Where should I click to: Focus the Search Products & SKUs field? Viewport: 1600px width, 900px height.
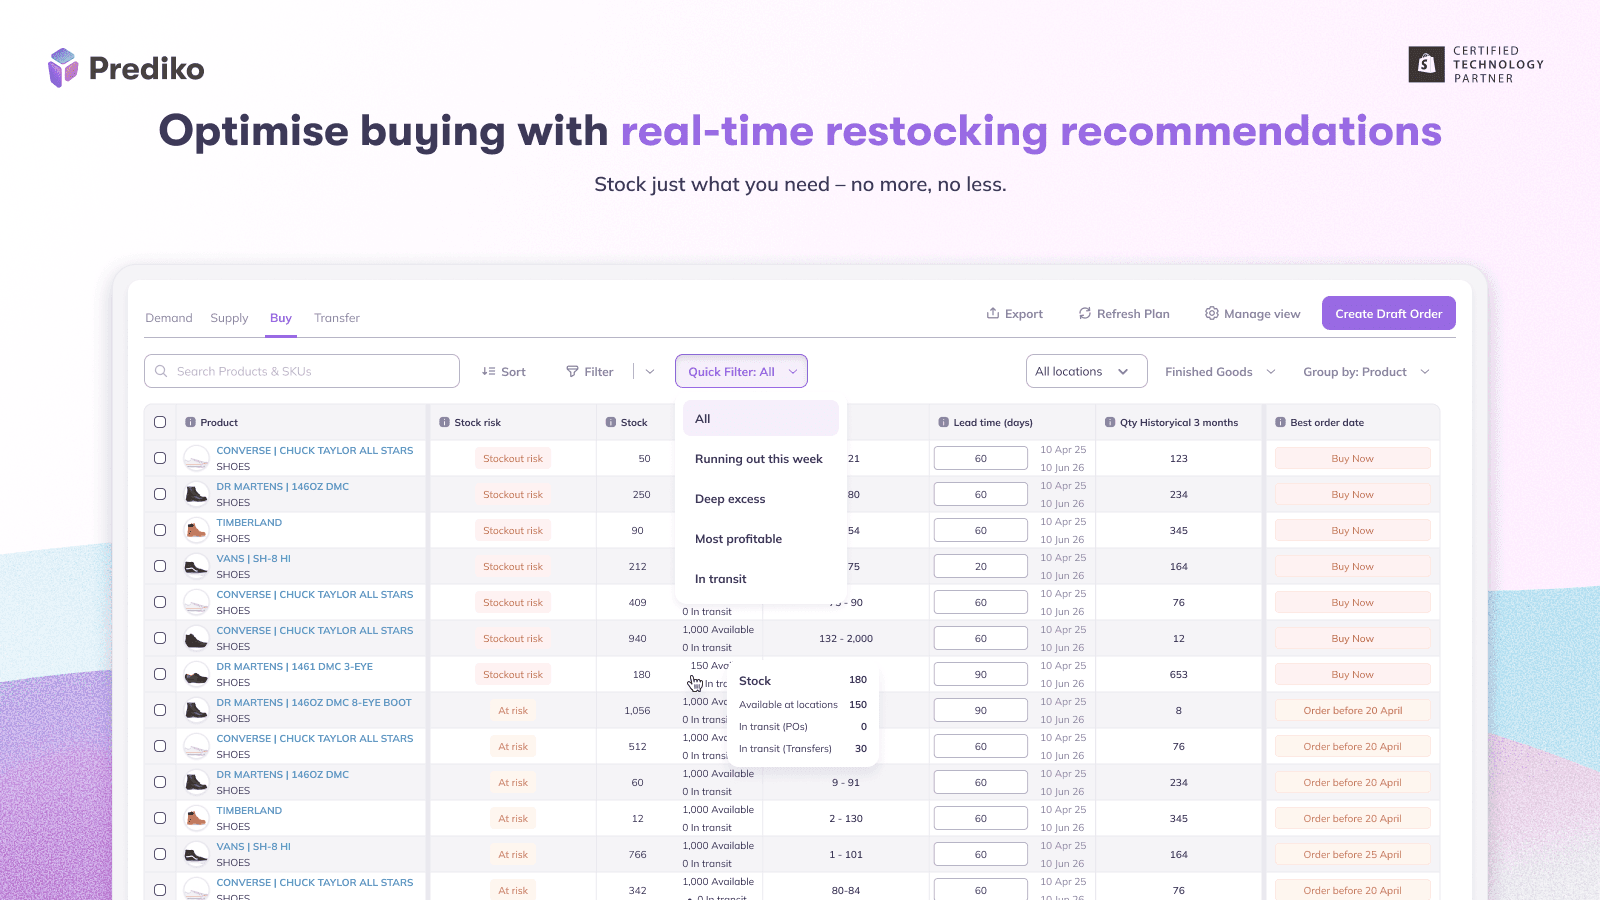302,371
